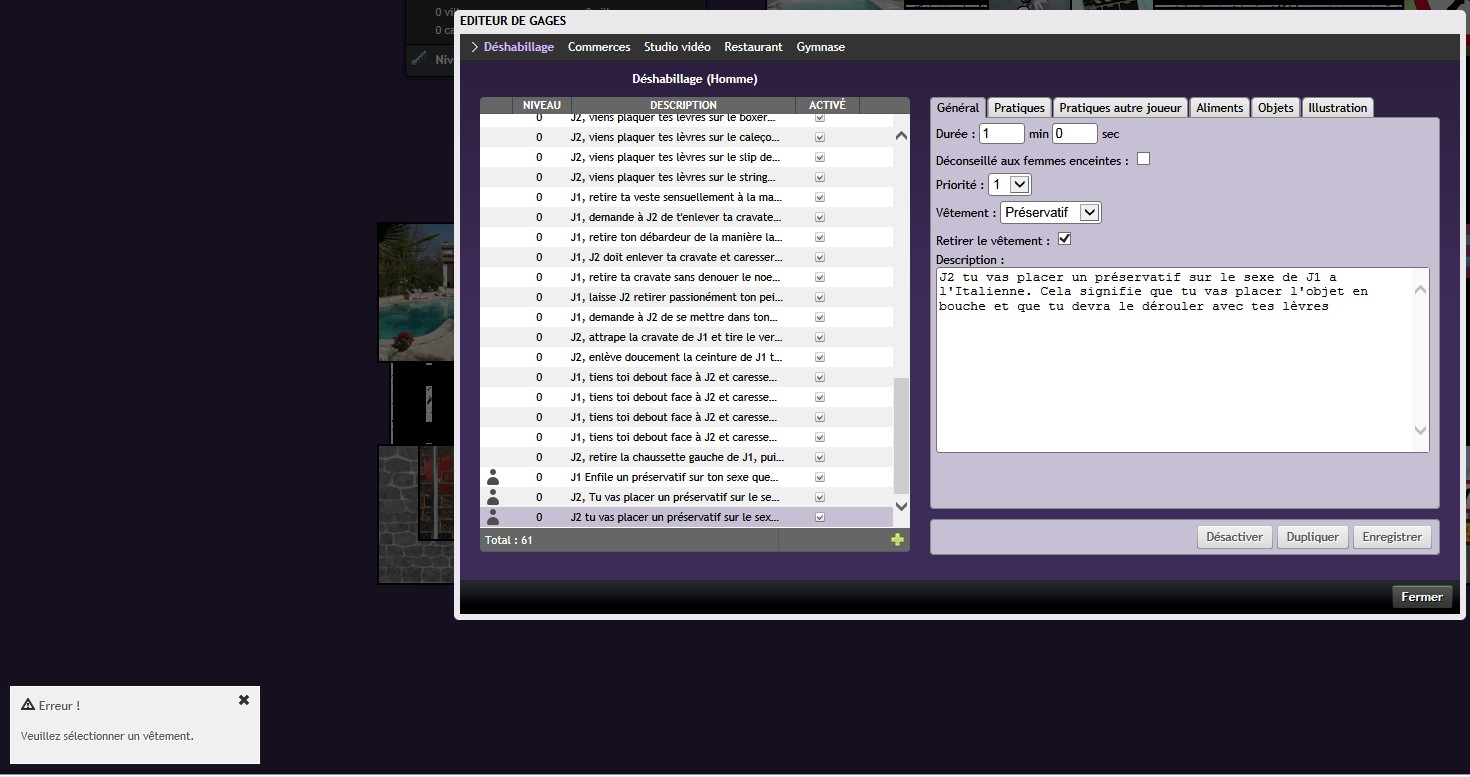Viewport: 1470px width, 777px height.
Task: Click the Enregistrer button
Action: (1391, 537)
